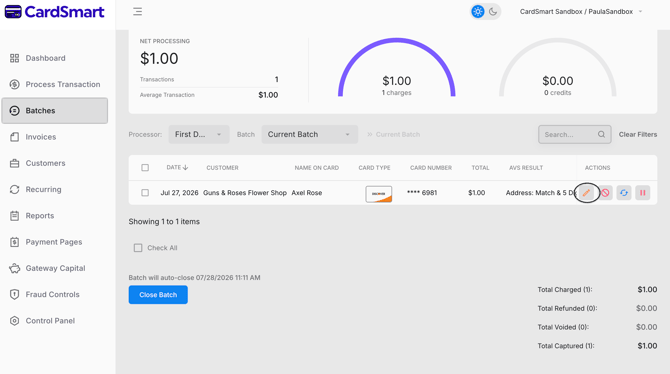Viewport: 670px width, 374px height.
Task: Click the Discover card type thumbnail
Action: pyautogui.click(x=379, y=194)
